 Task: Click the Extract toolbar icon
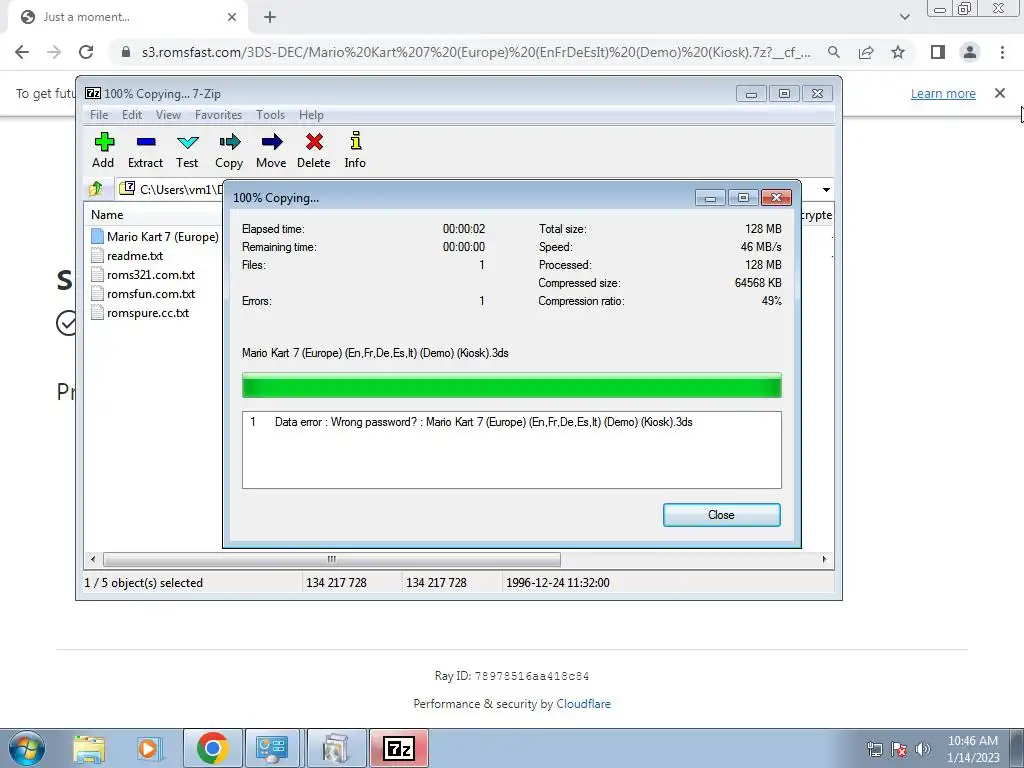[145, 150]
